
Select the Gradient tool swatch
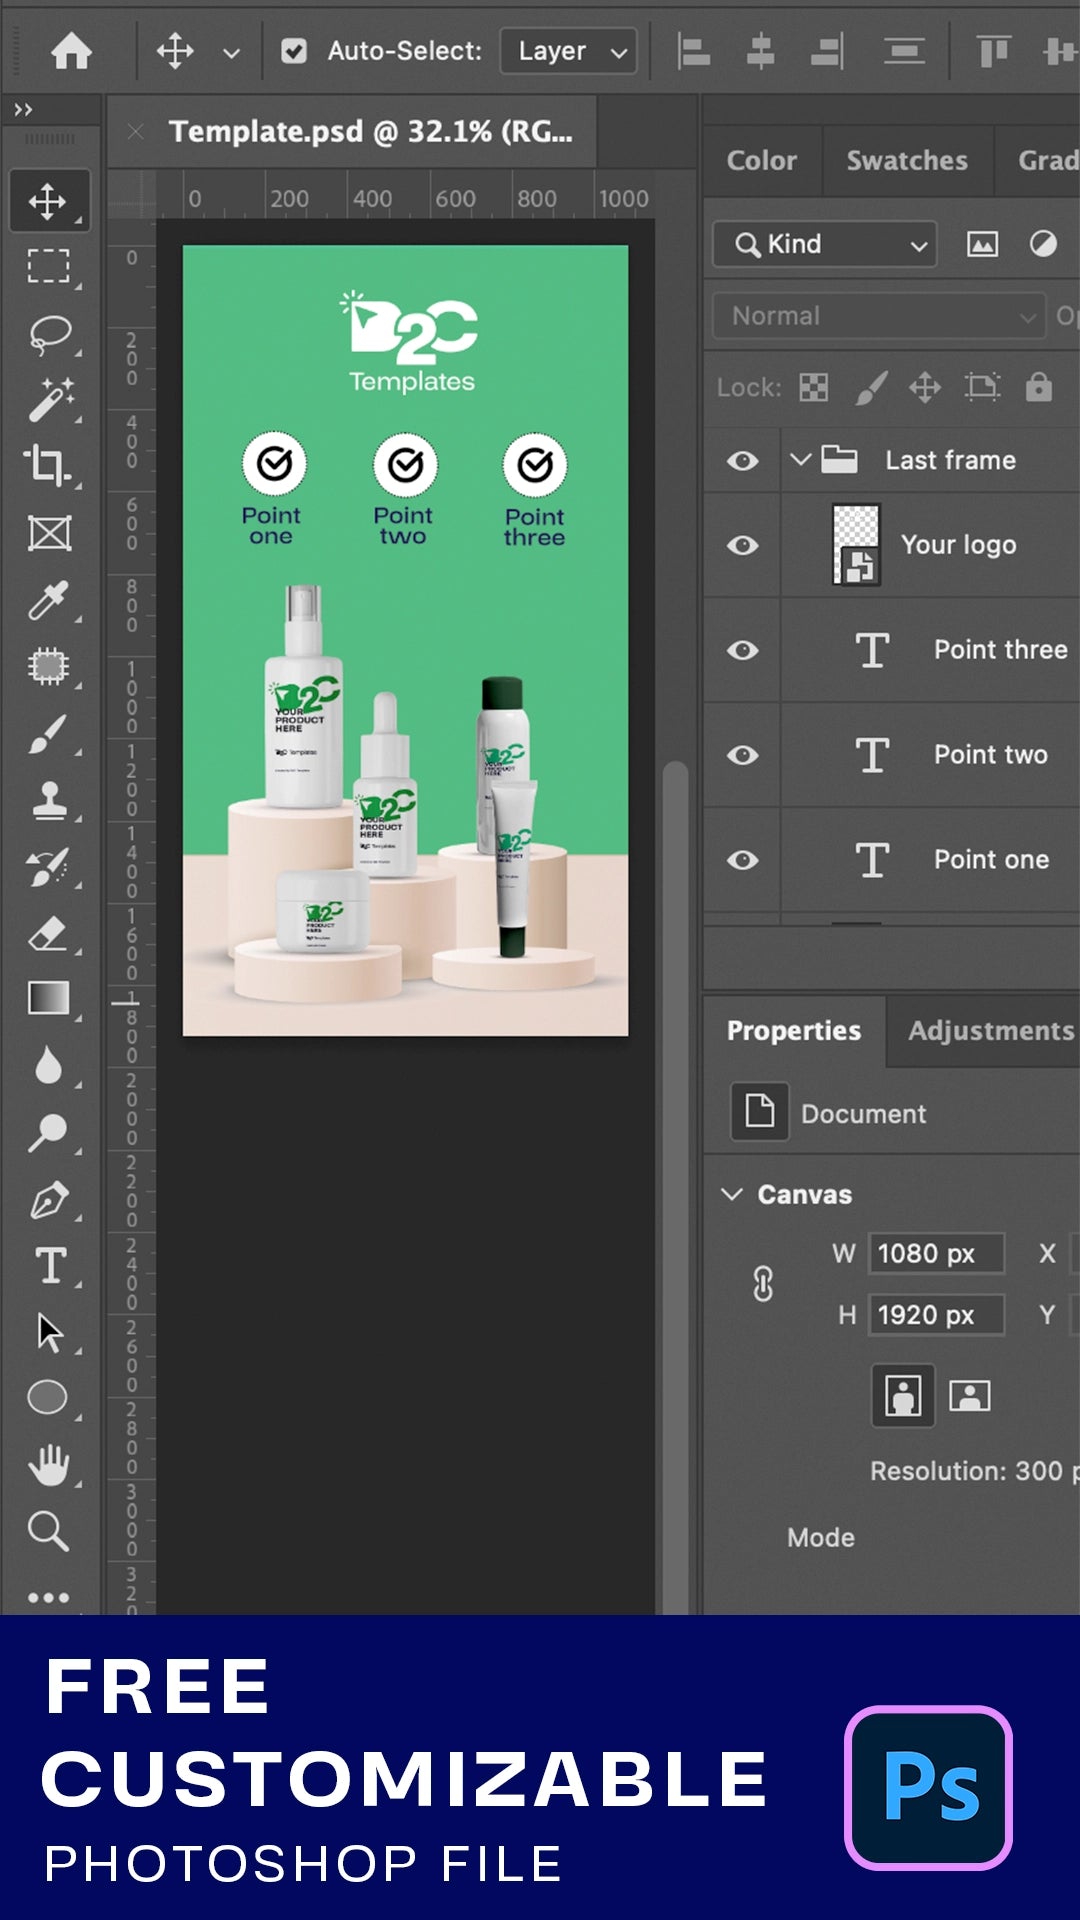tap(49, 998)
